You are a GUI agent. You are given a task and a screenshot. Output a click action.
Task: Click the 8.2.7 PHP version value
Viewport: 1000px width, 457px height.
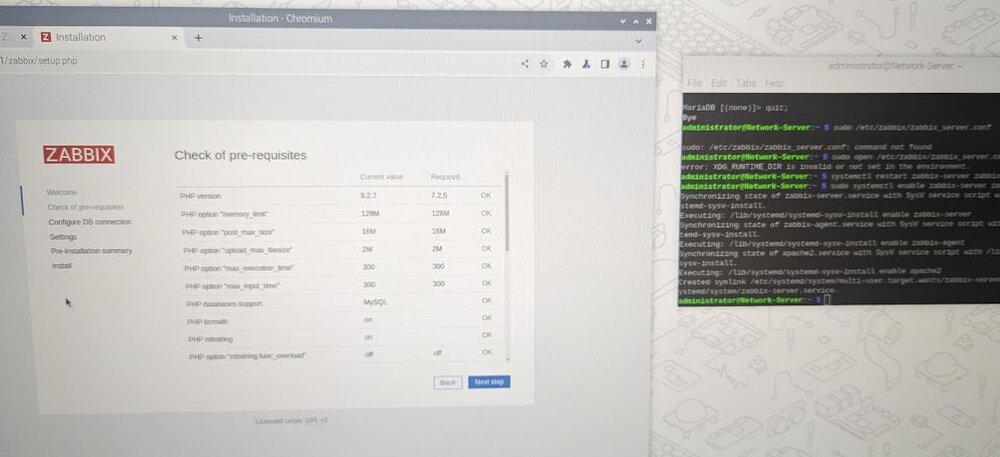(369, 195)
